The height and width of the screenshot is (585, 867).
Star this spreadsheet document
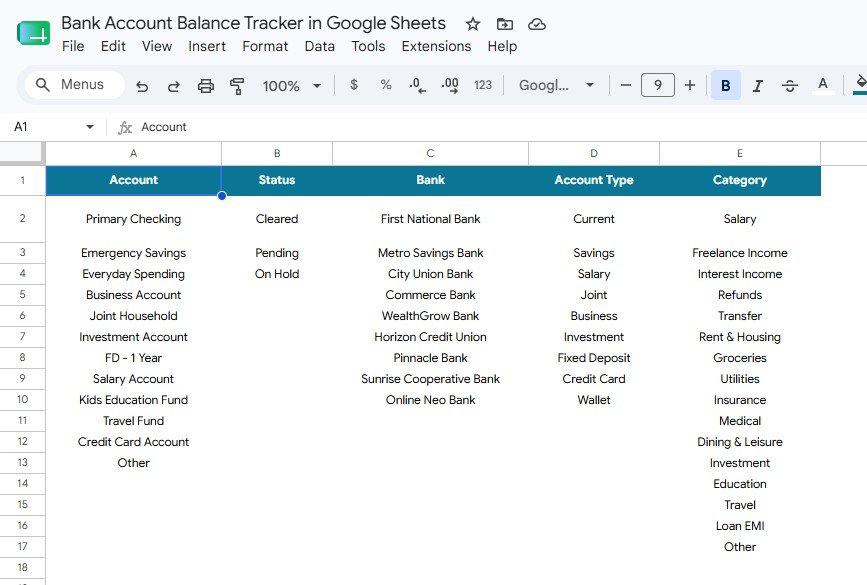[472, 24]
